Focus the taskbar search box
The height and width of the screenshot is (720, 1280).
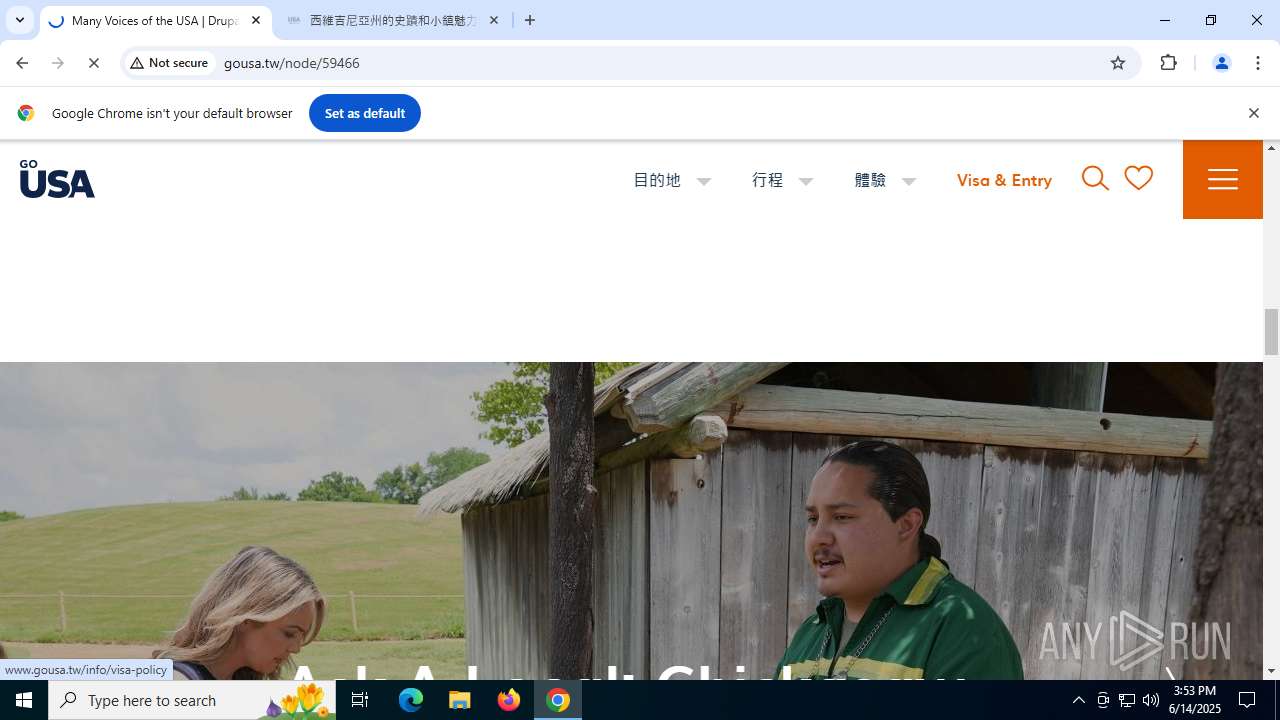point(192,700)
